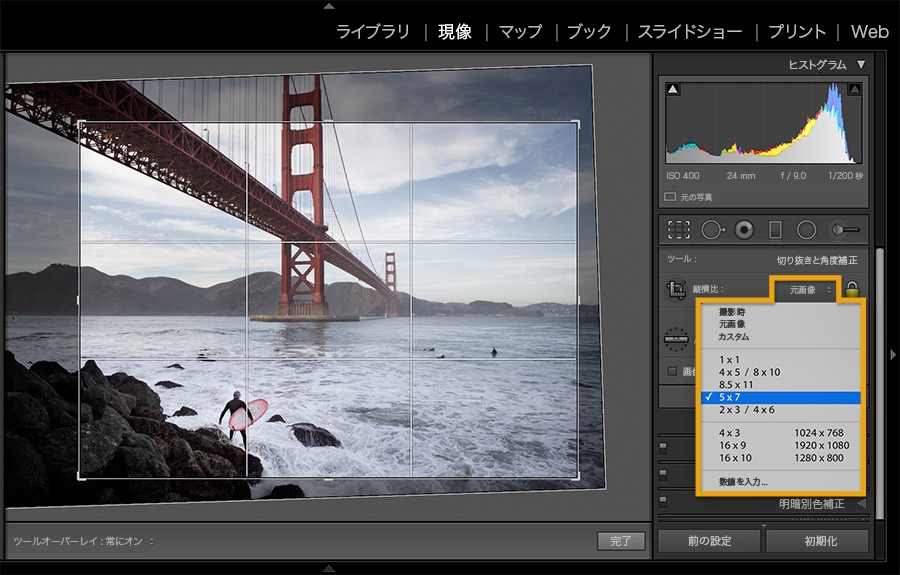Select the Radial Filter tool
Screen dimensions: 900x575
806,230
